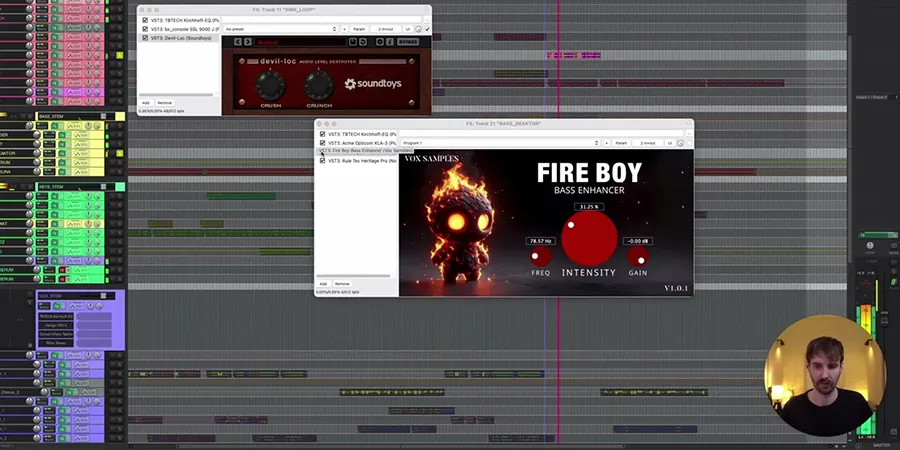Open TBTECH Kirchhoff-EQ slot on VOX_STEM track
The image size is (900, 450).
point(56,316)
